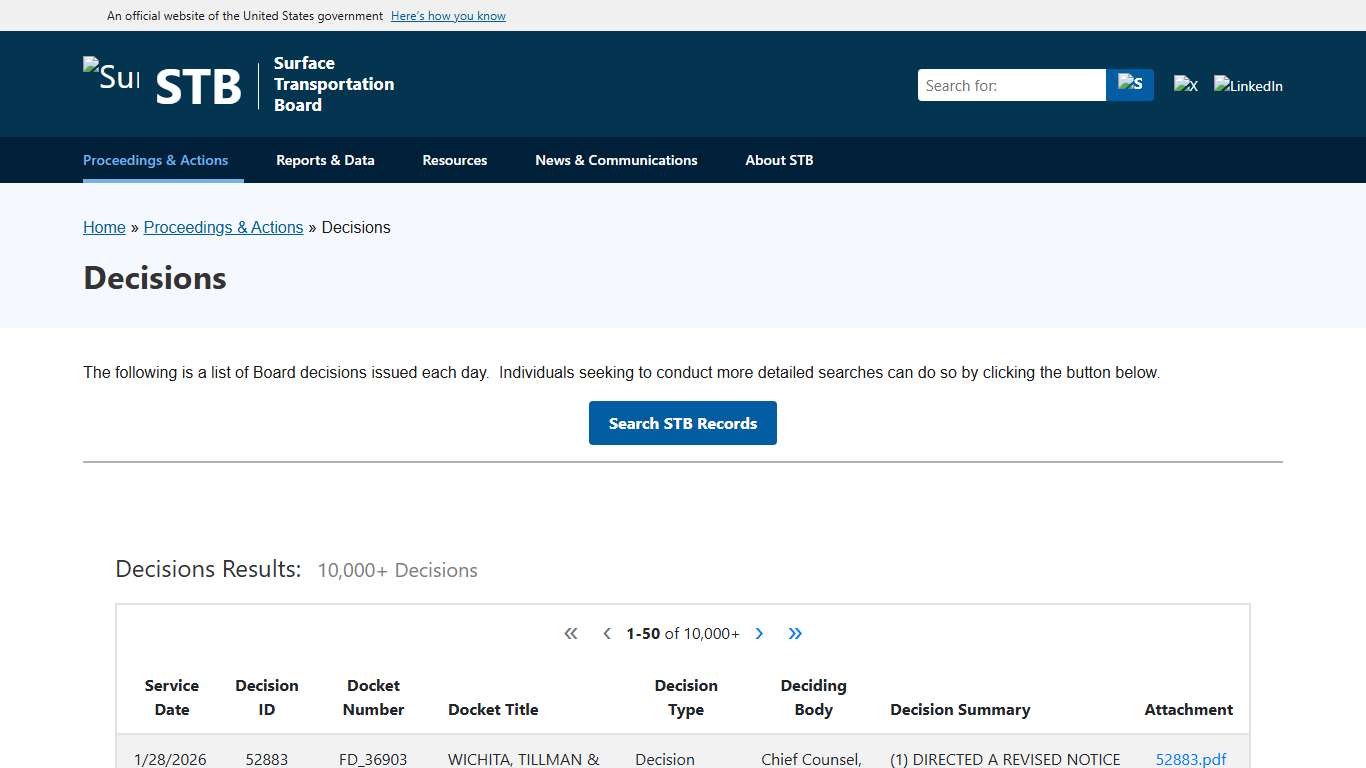The image size is (1366, 768).
Task: Open the LinkedIn social icon
Action: tap(1248, 86)
